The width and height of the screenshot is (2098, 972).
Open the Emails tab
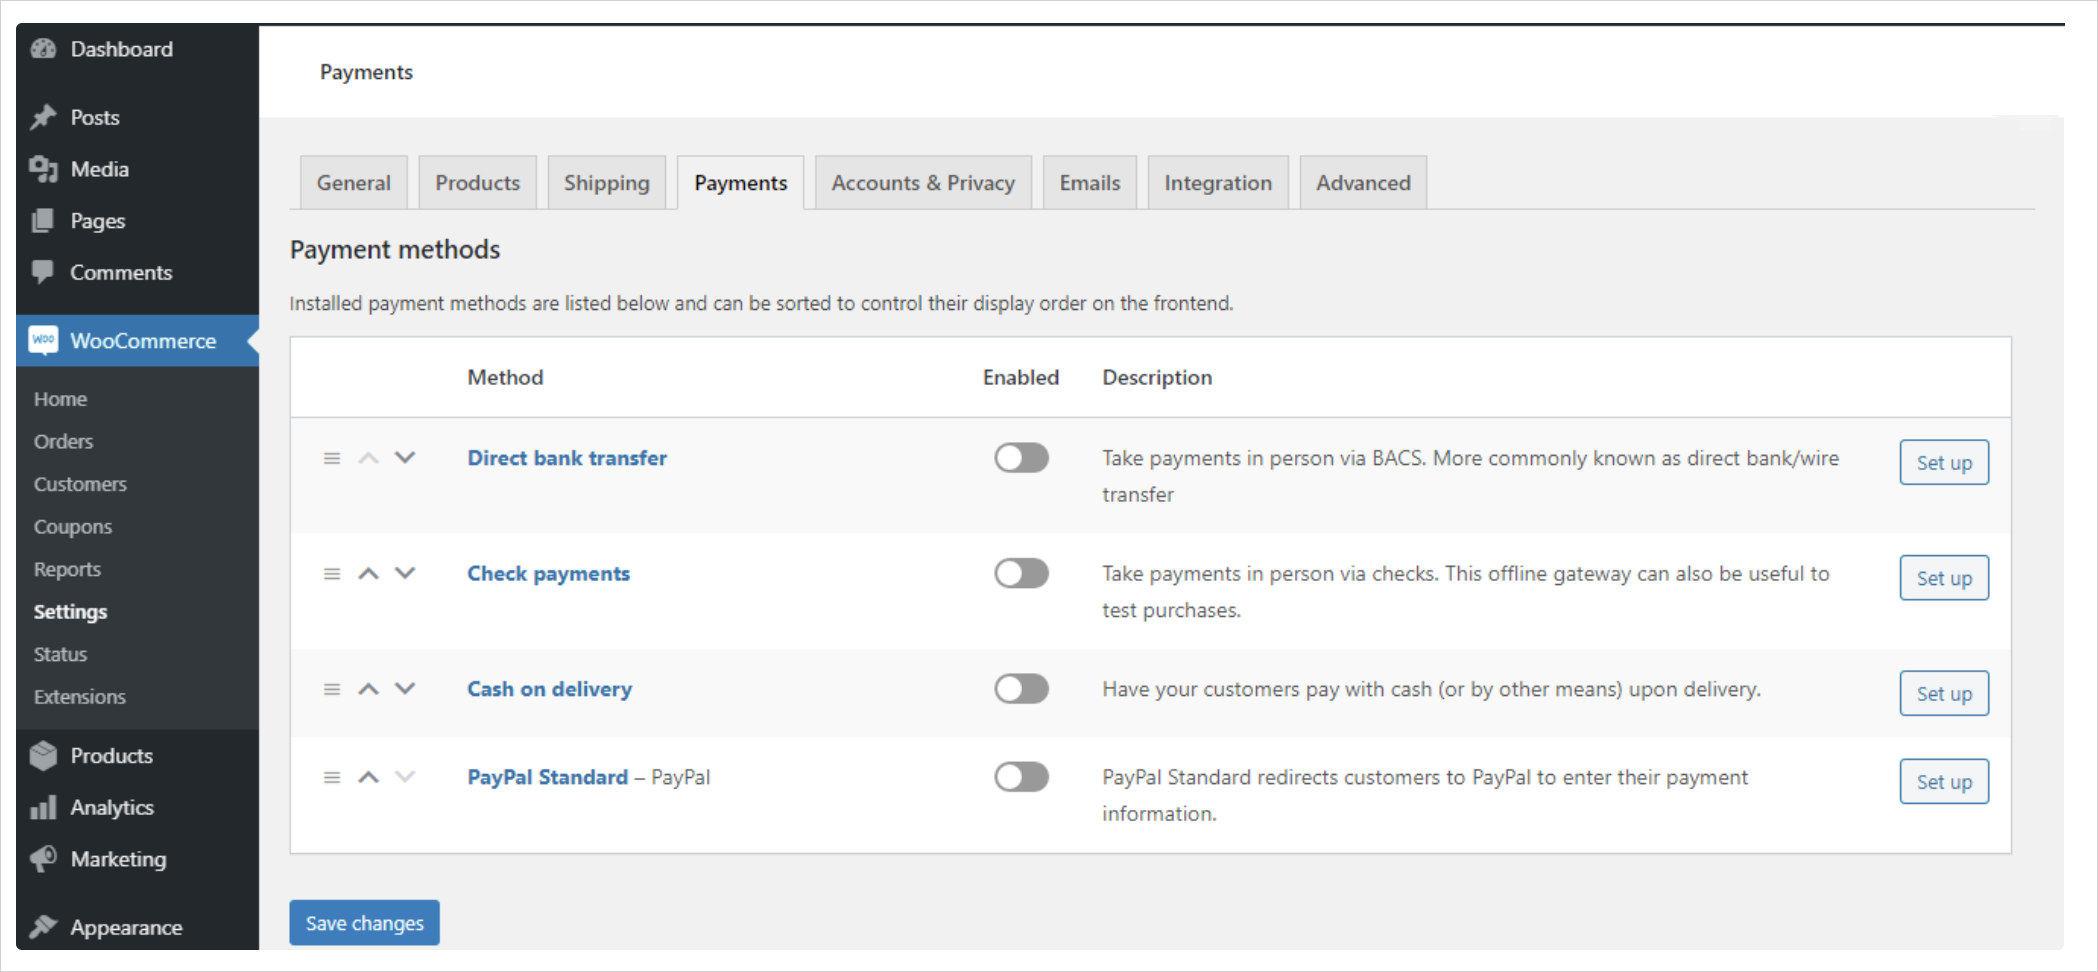[1090, 183]
